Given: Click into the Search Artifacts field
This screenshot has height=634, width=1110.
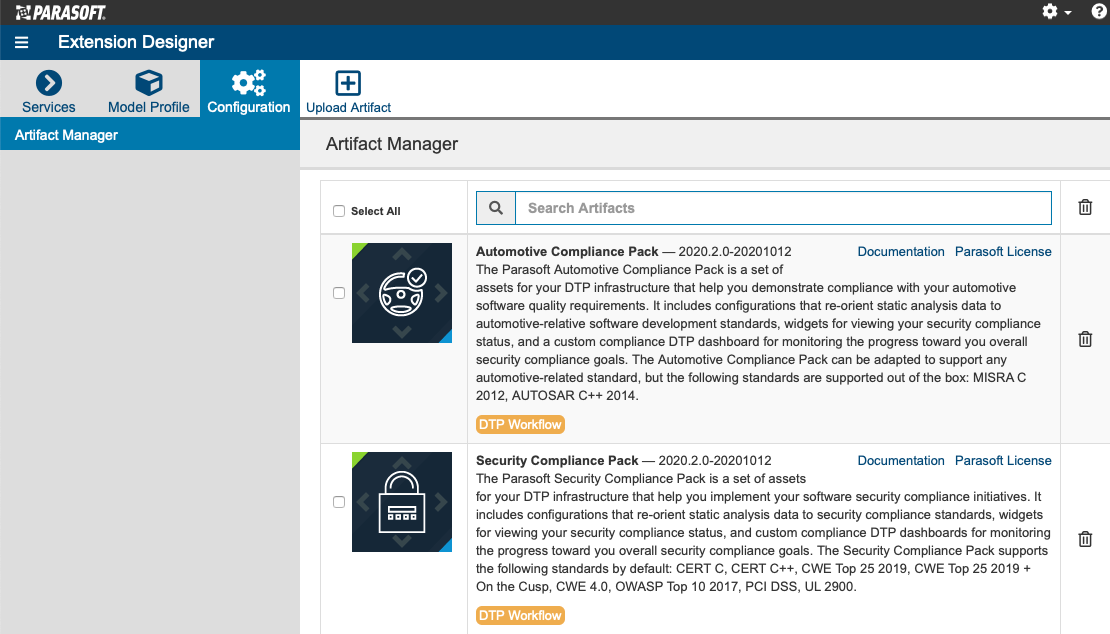Looking at the screenshot, I should click(x=783, y=208).
